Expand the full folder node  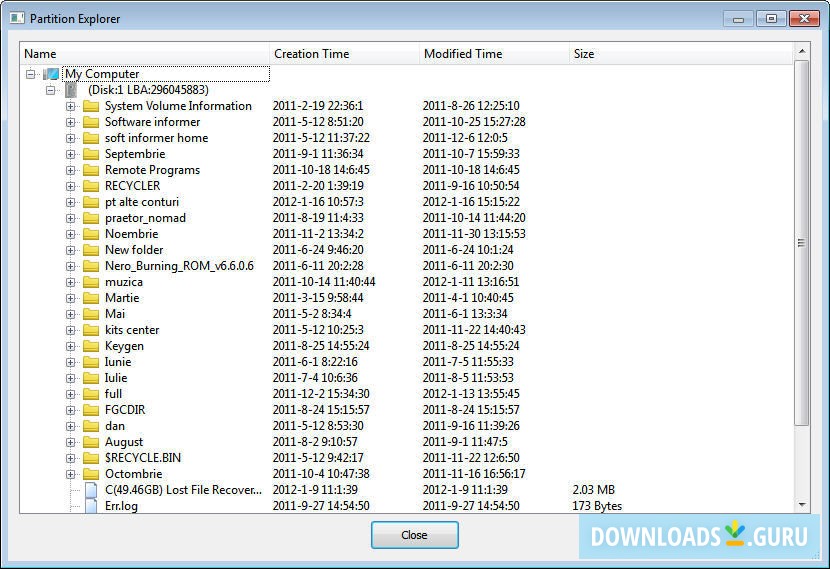click(x=70, y=394)
